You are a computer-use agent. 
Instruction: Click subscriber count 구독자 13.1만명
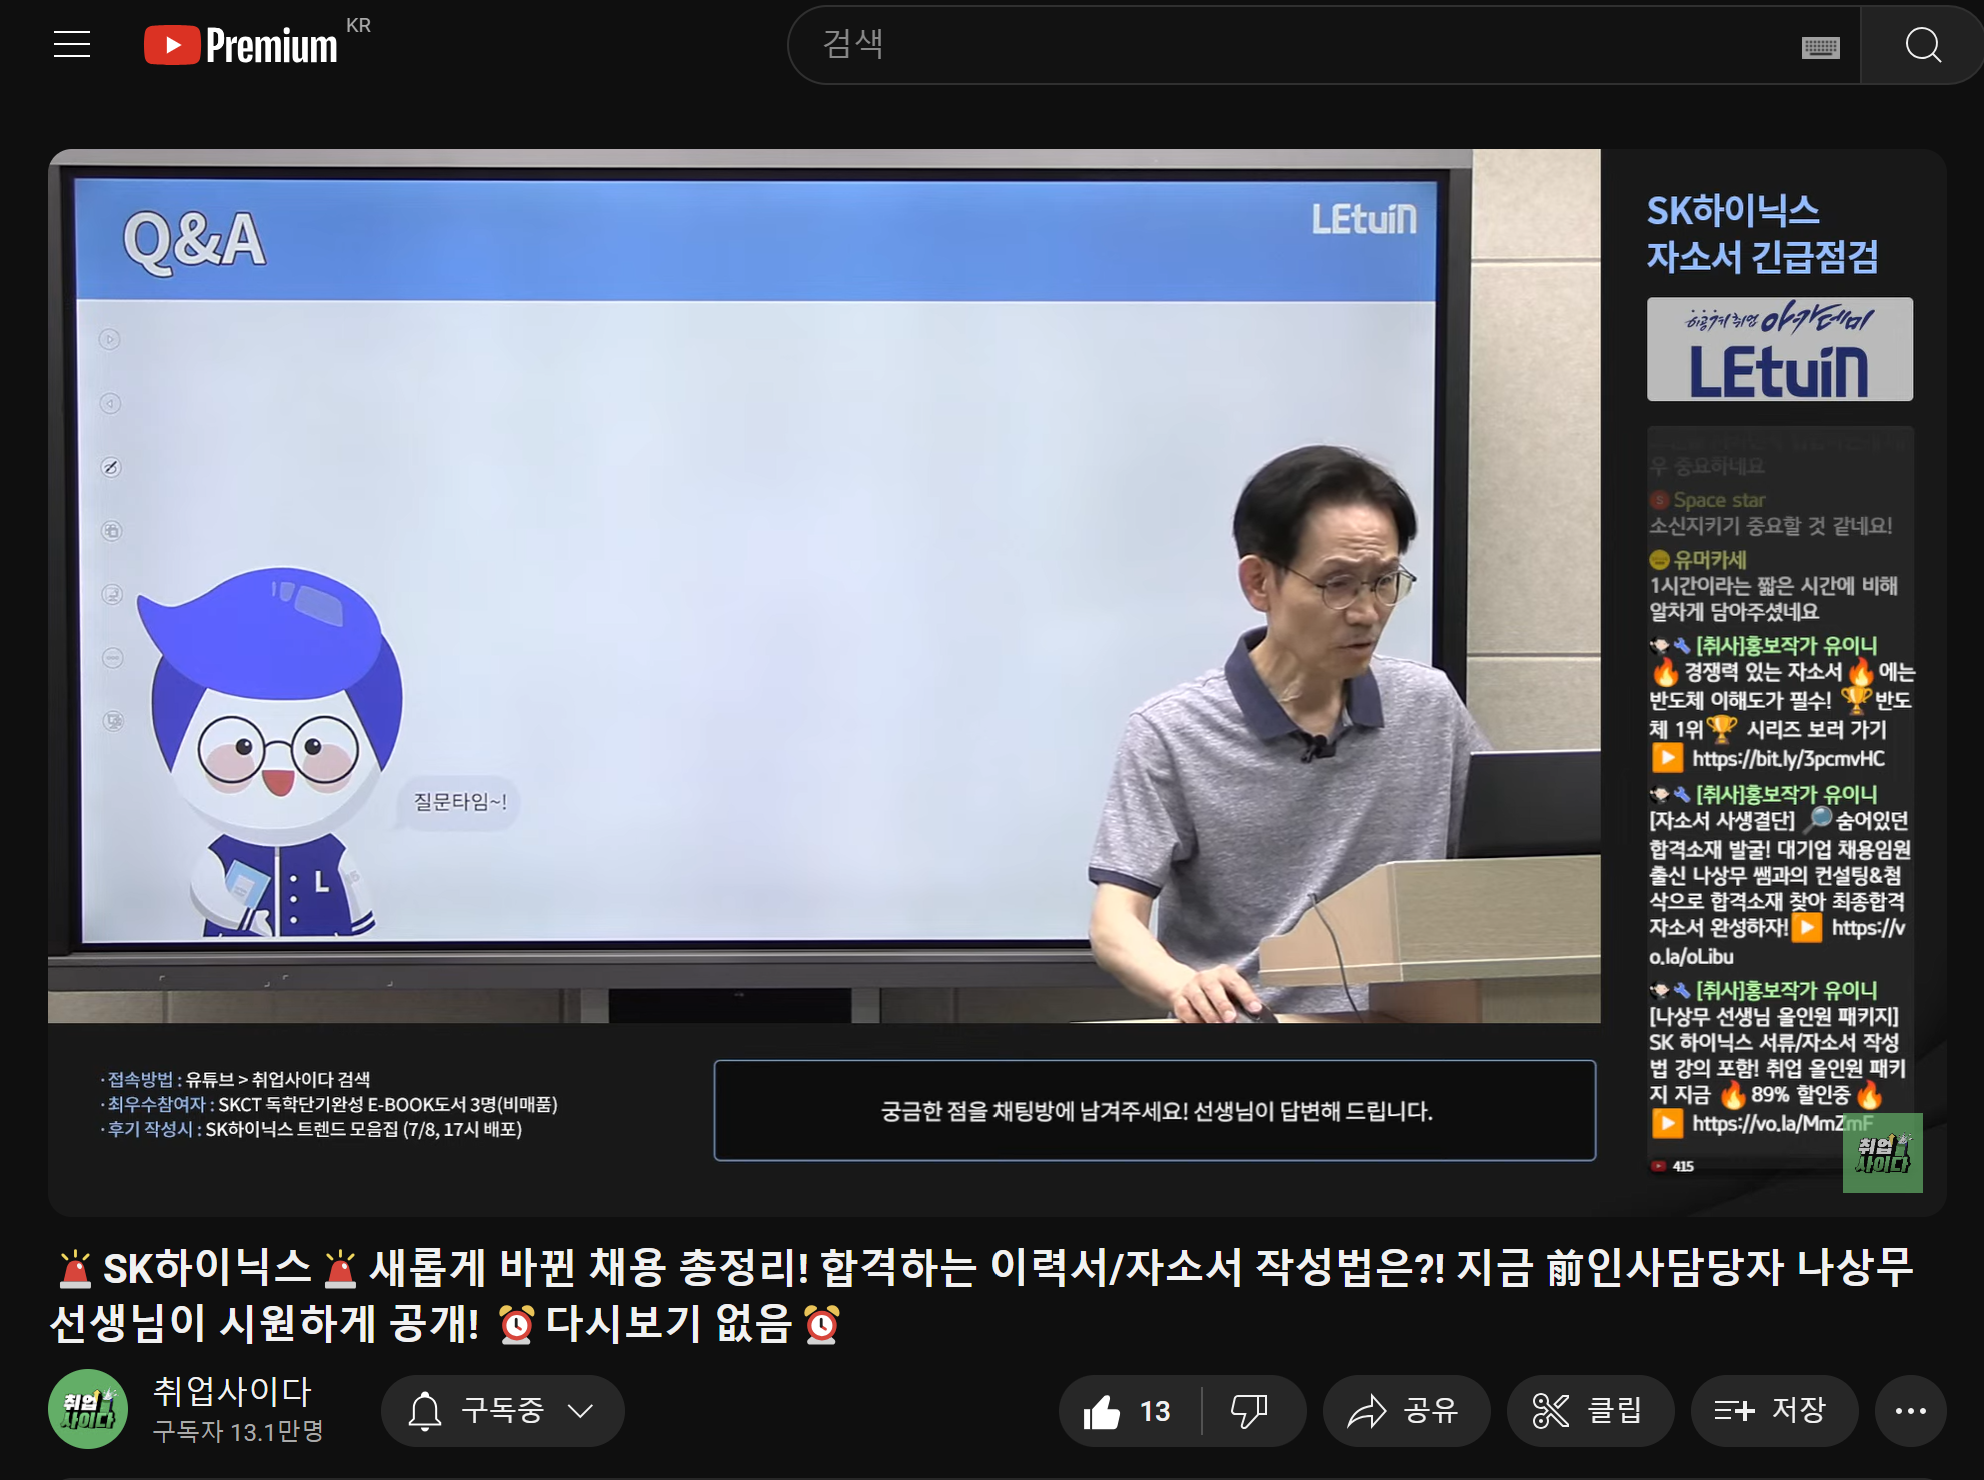click(238, 1432)
